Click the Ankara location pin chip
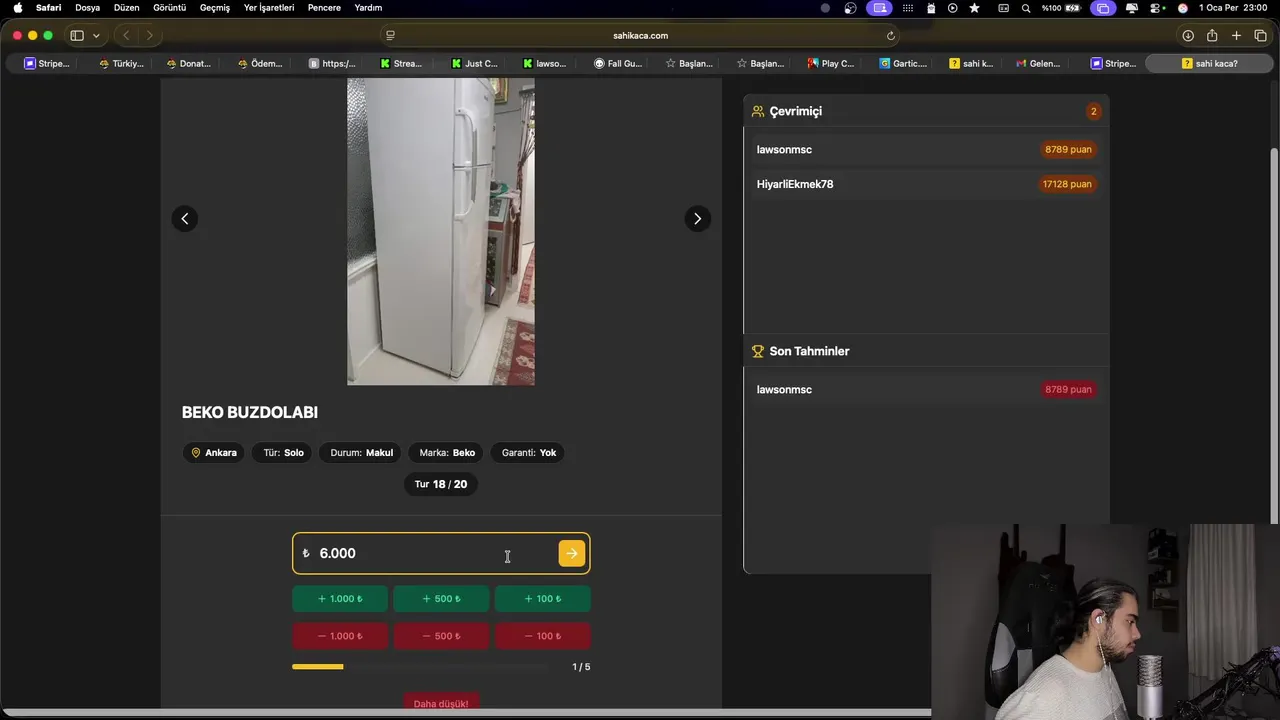Screen dimensions: 1280x720 214,453
